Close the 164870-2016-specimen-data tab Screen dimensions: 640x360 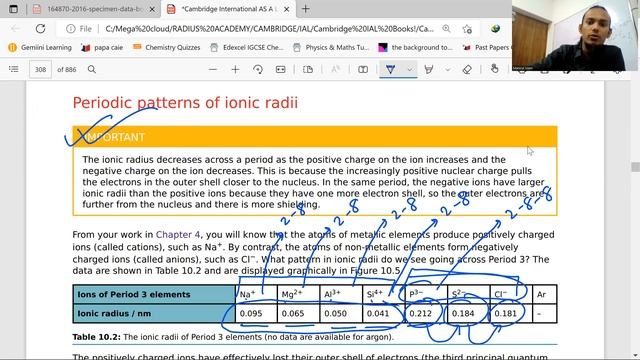pyautogui.click(x=152, y=9)
